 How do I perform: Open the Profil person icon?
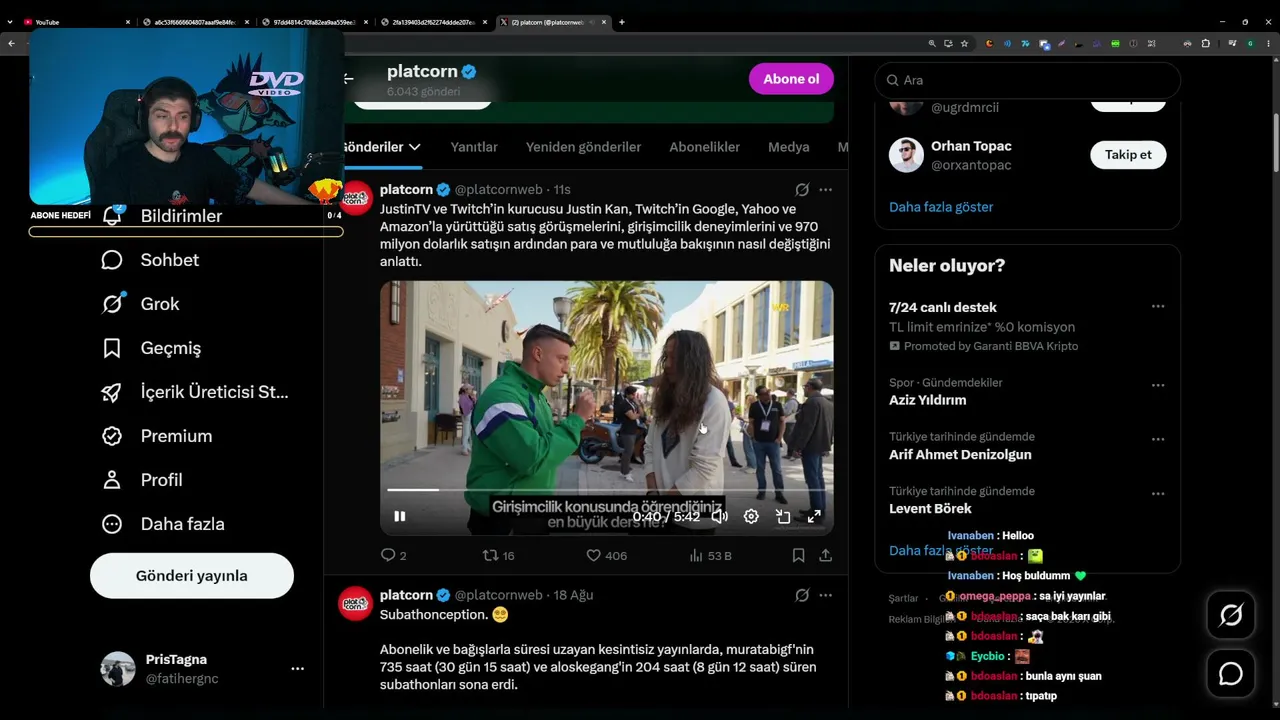pos(112,480)
